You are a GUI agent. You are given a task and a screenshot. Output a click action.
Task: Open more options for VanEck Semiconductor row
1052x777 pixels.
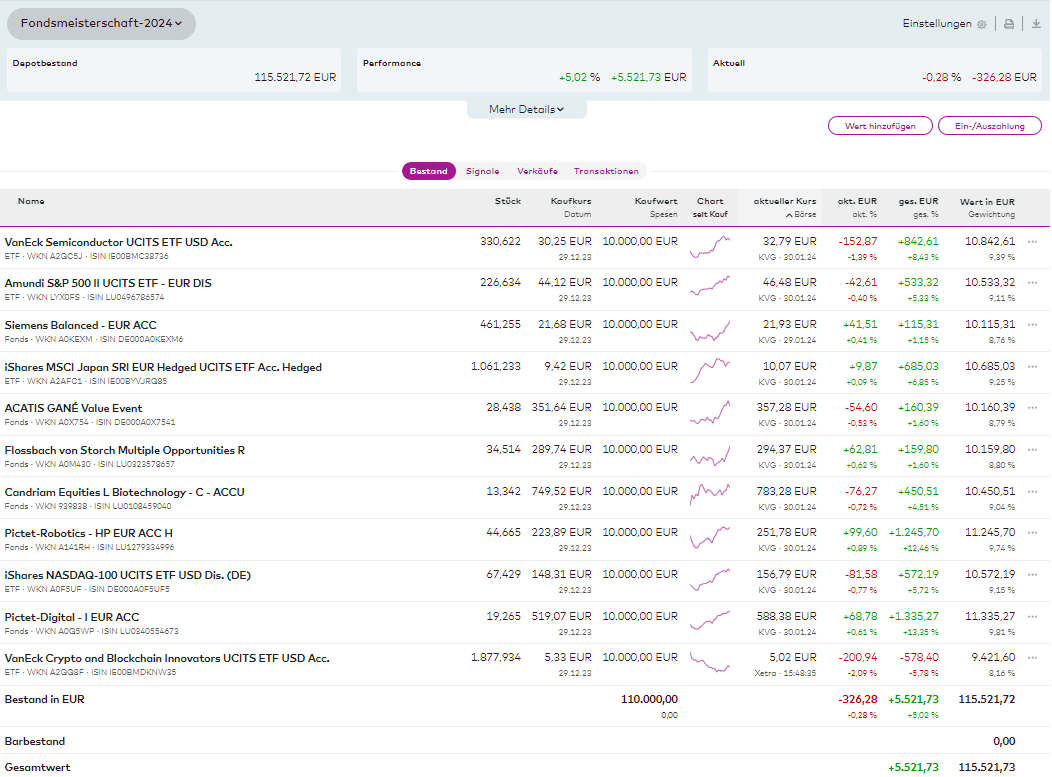click(1032, 242)
